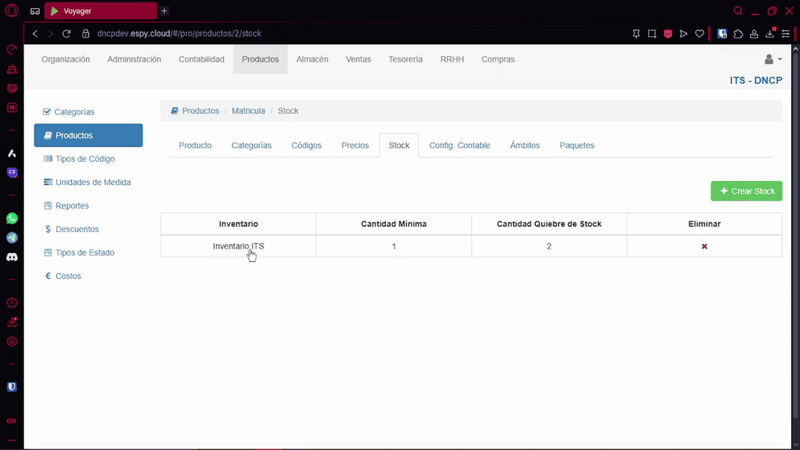This screenshot has width=800, height=450.
Task: Open Discord in the browser sidebar
Action: 12,257
